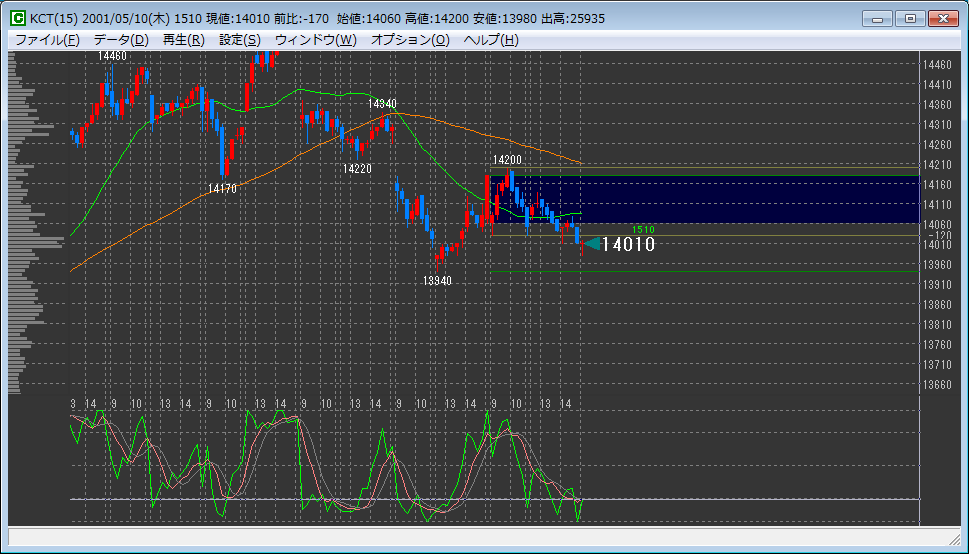
Task: Open the 再生(R) playback menu
Action: (x=183, y=40)
